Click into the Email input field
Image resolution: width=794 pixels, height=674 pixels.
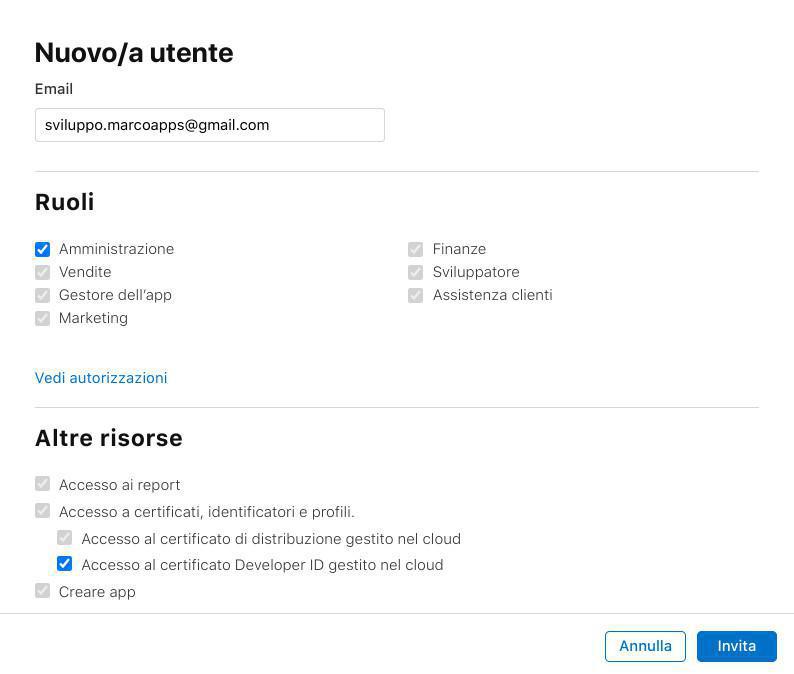(x=209, y=125)
